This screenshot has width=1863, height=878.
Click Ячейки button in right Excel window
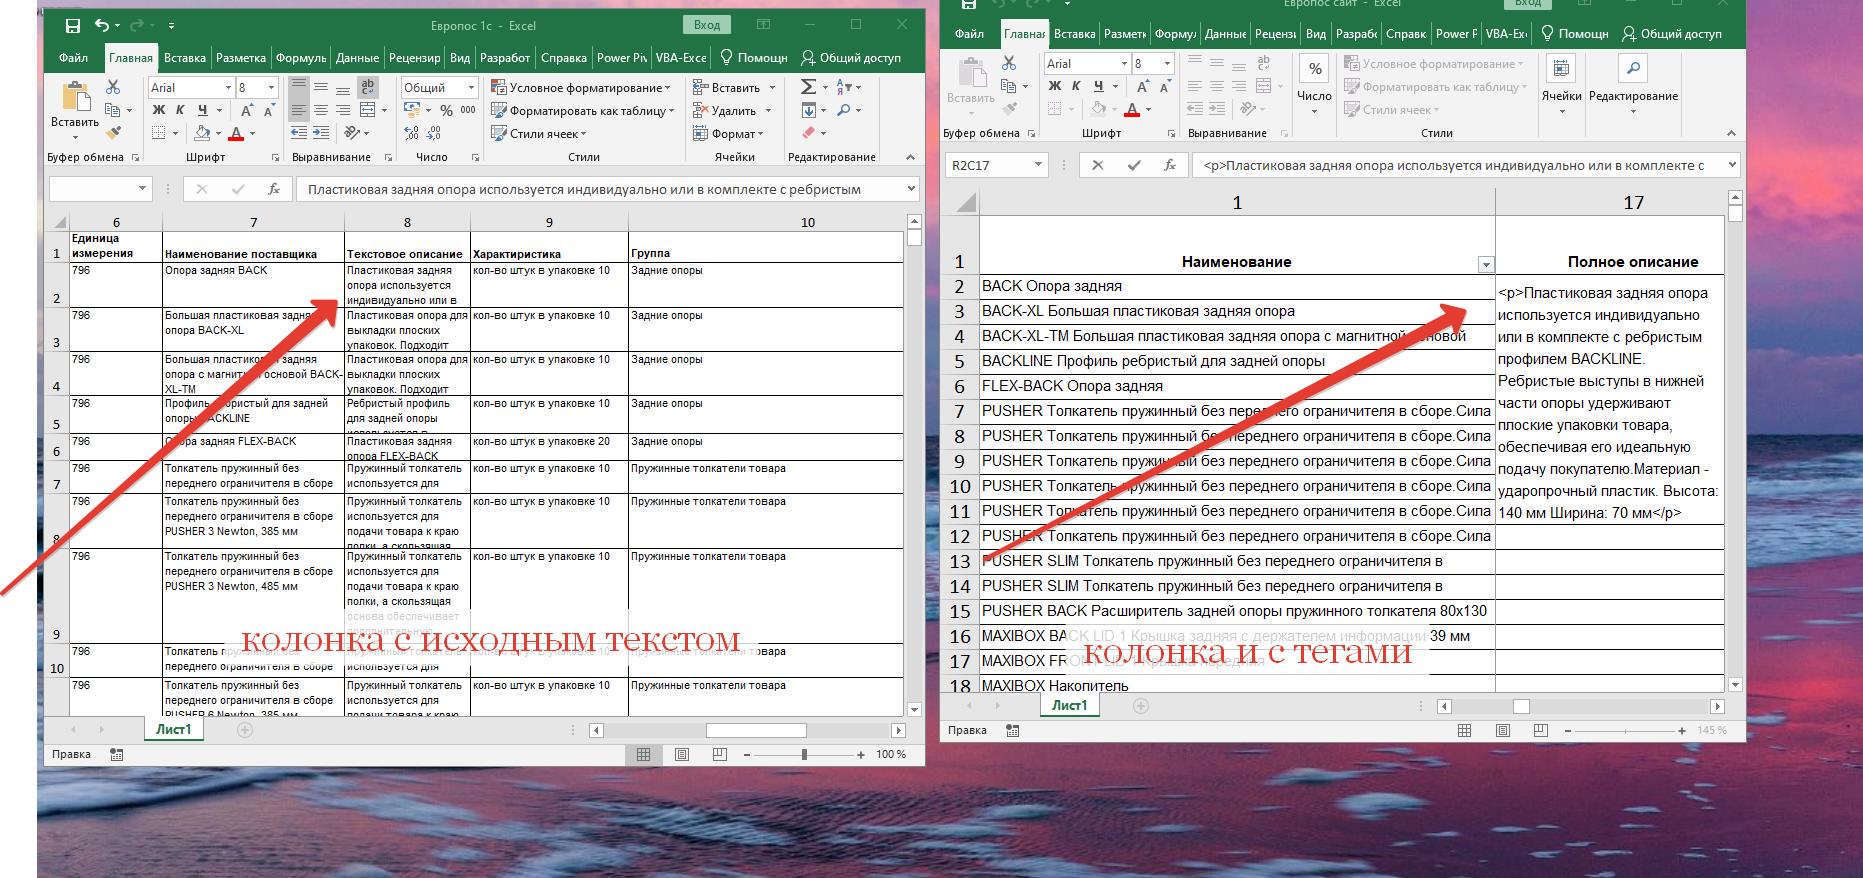1561,84
